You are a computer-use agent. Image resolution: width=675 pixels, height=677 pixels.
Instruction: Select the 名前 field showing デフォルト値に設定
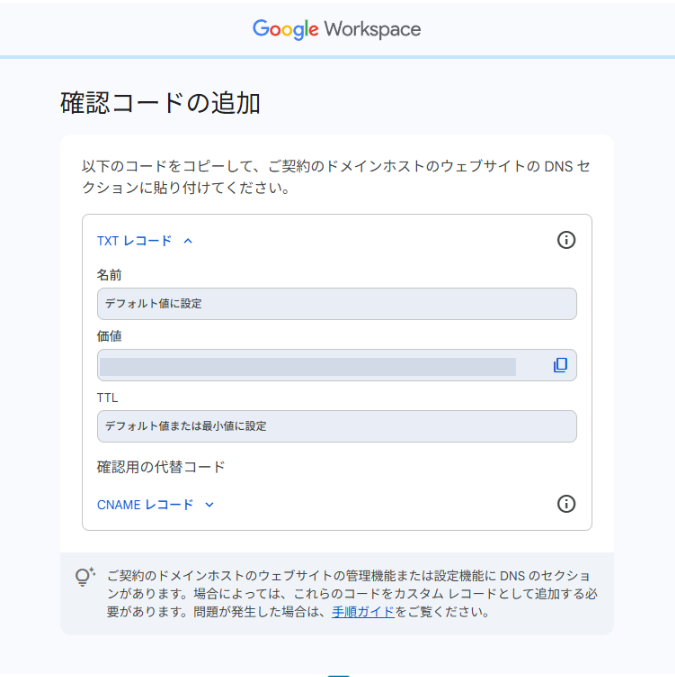[336, 303]
